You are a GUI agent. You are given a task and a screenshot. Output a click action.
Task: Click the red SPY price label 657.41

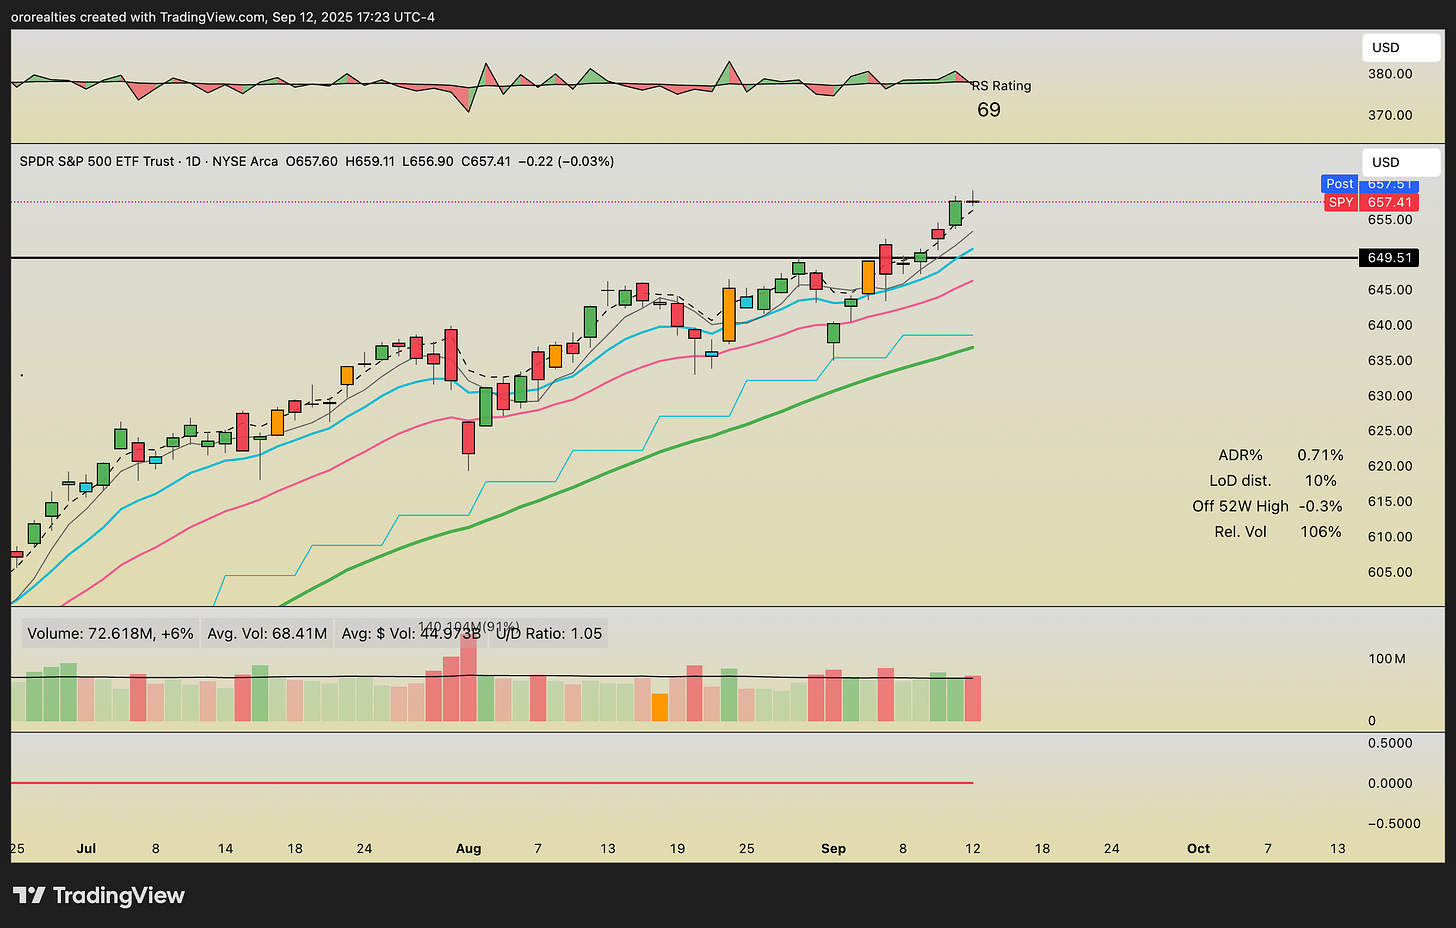[1369, 202]
